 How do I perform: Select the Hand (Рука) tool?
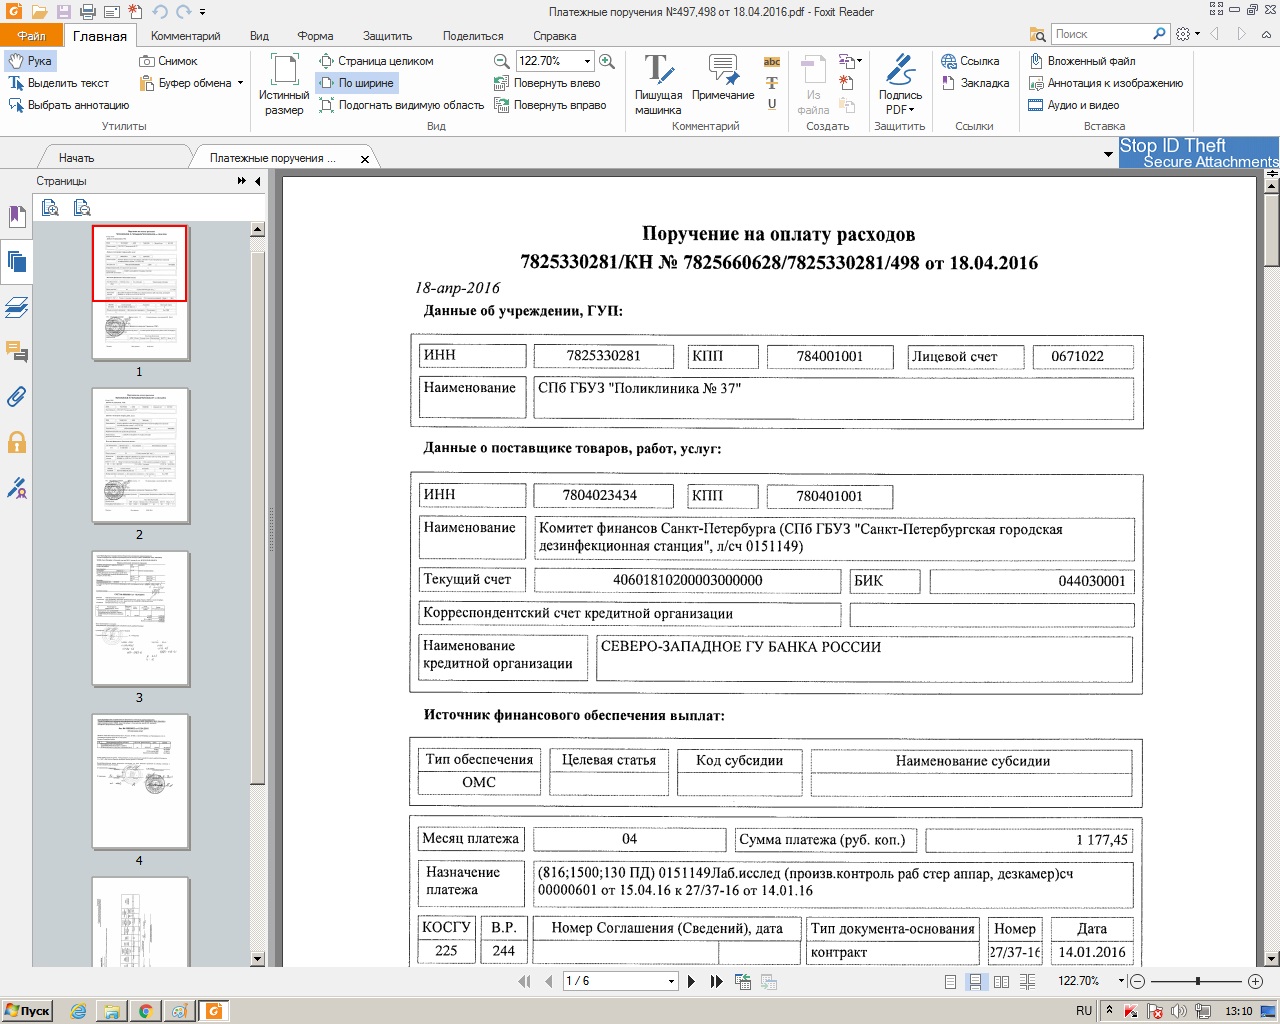(30, 61)
